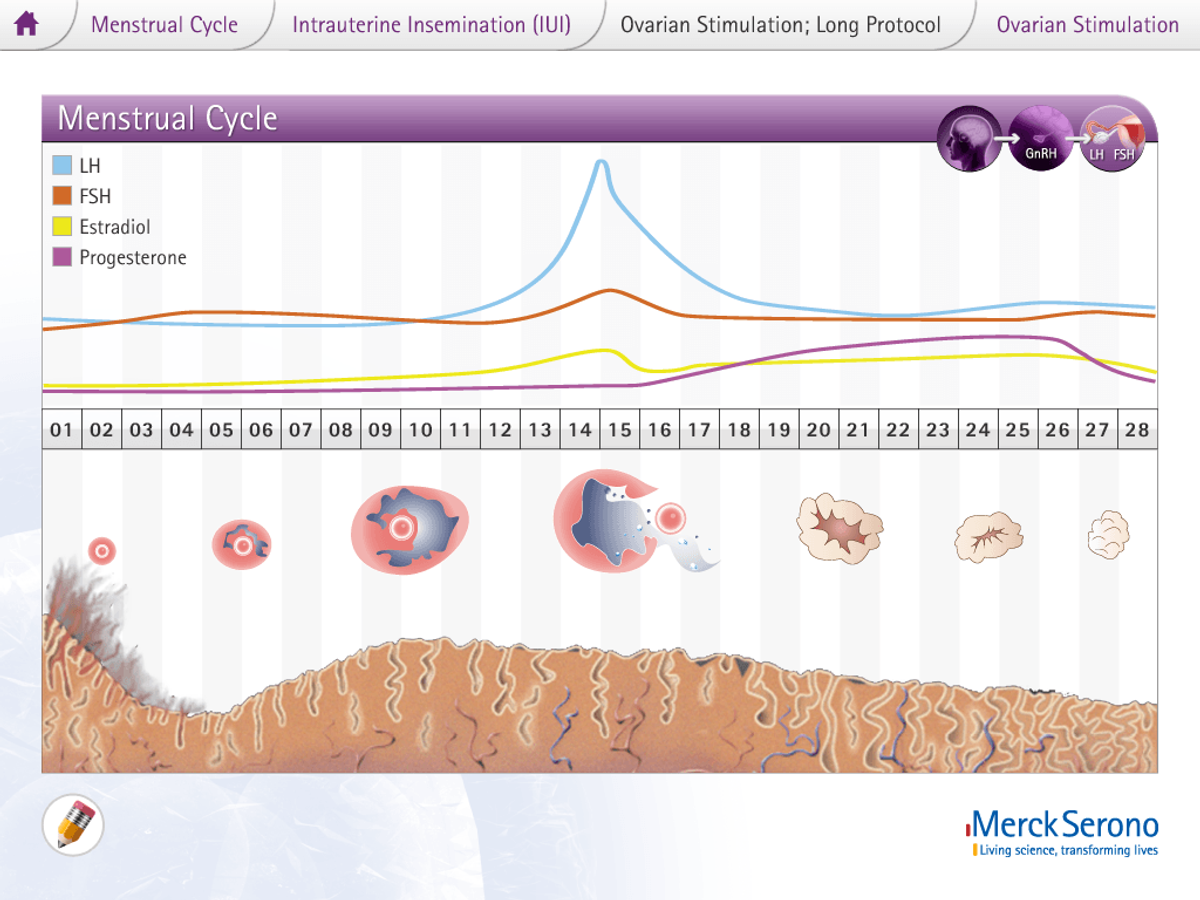Open the pencil annotation tool
The height and width of the screenshot is (900, 1200).
pyautogui.click(x=72, y=825)
